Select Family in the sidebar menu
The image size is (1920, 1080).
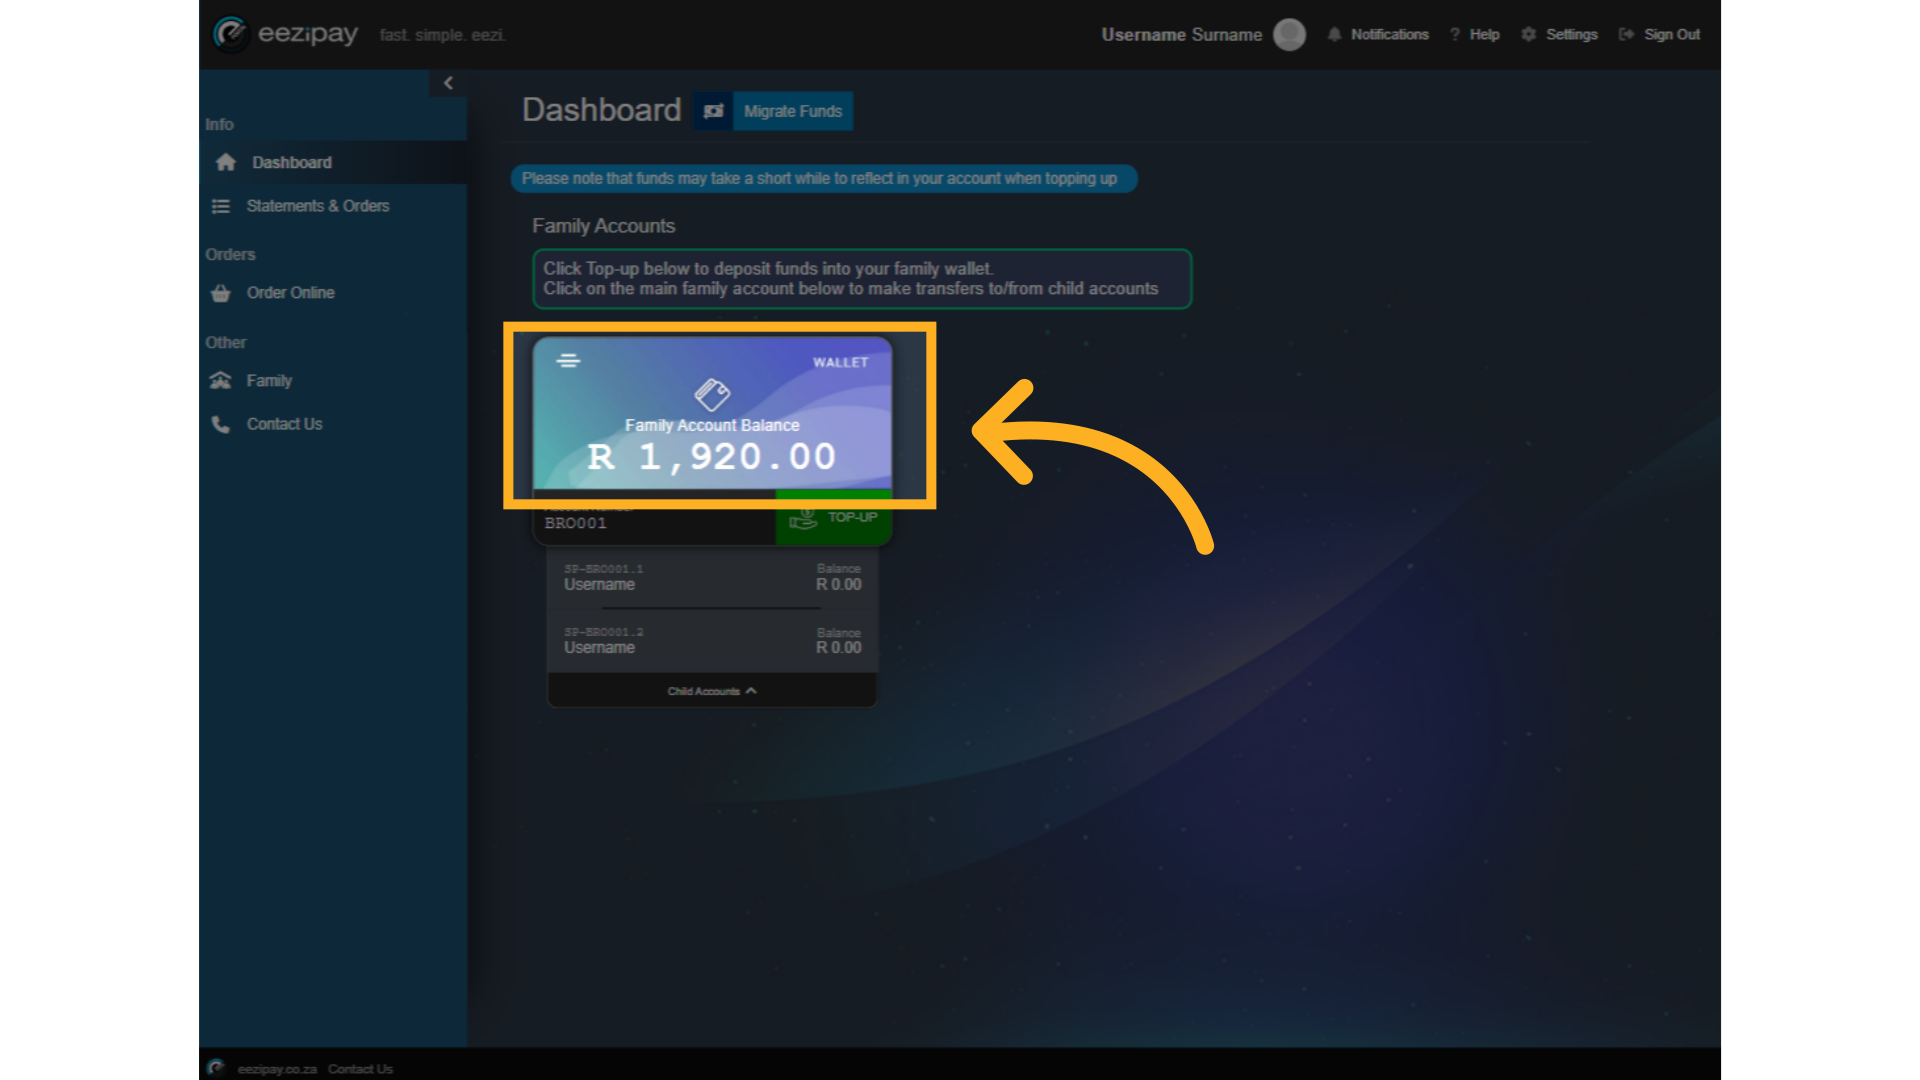pos(269,381)
